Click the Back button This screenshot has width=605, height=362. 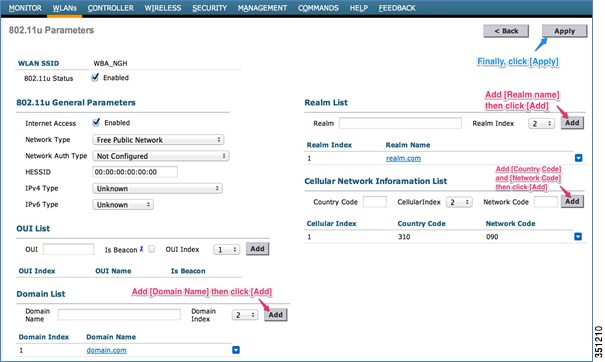coord(506,31)
